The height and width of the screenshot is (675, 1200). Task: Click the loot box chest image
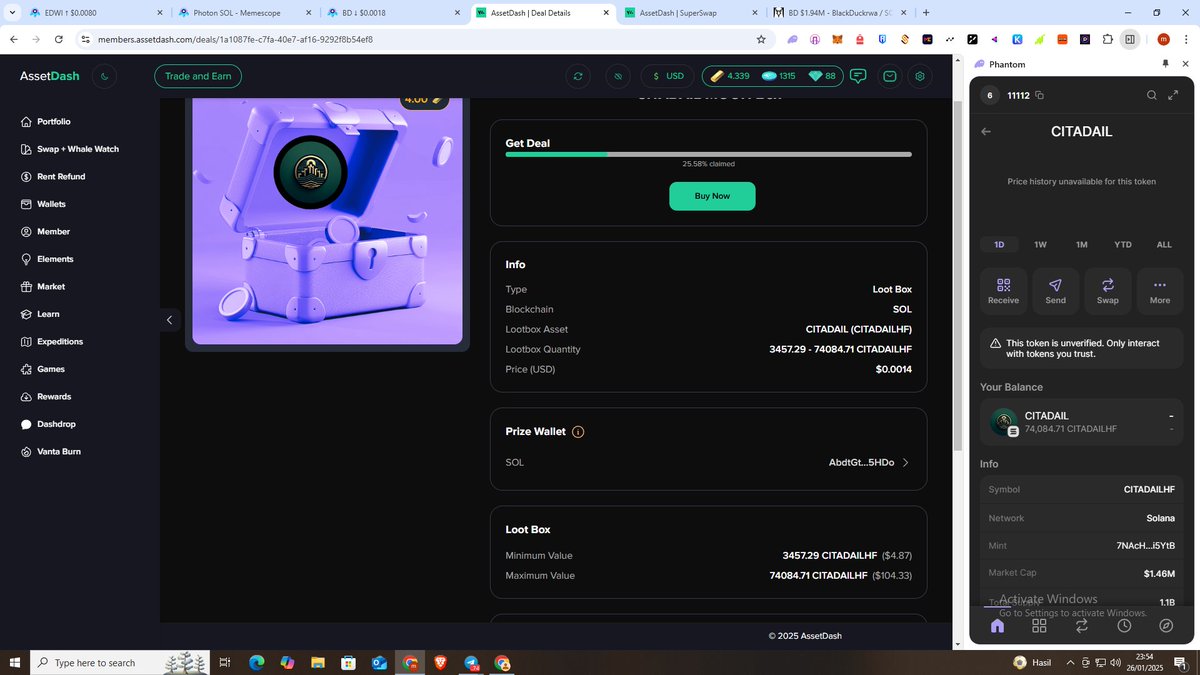(327, 222)
